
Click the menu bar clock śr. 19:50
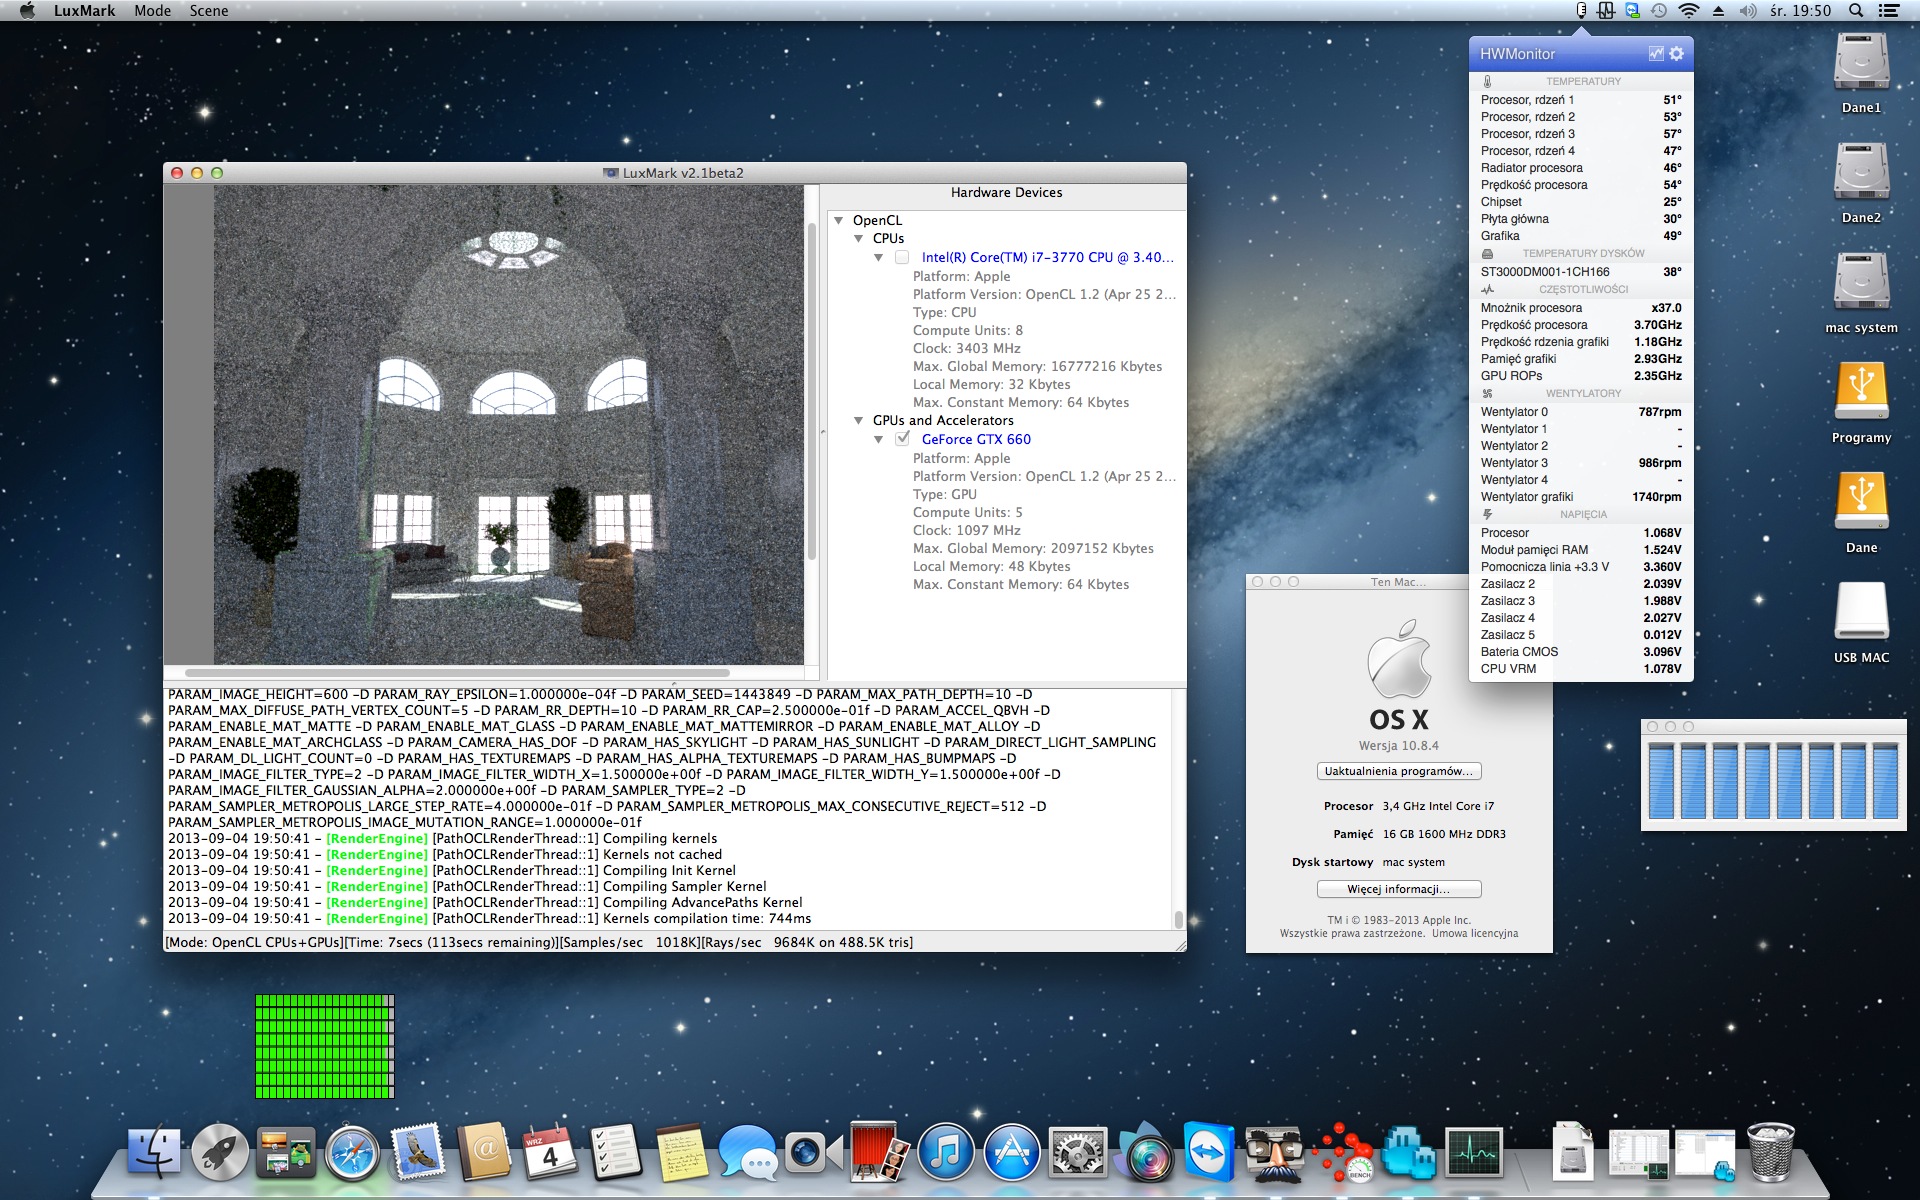1800,11
